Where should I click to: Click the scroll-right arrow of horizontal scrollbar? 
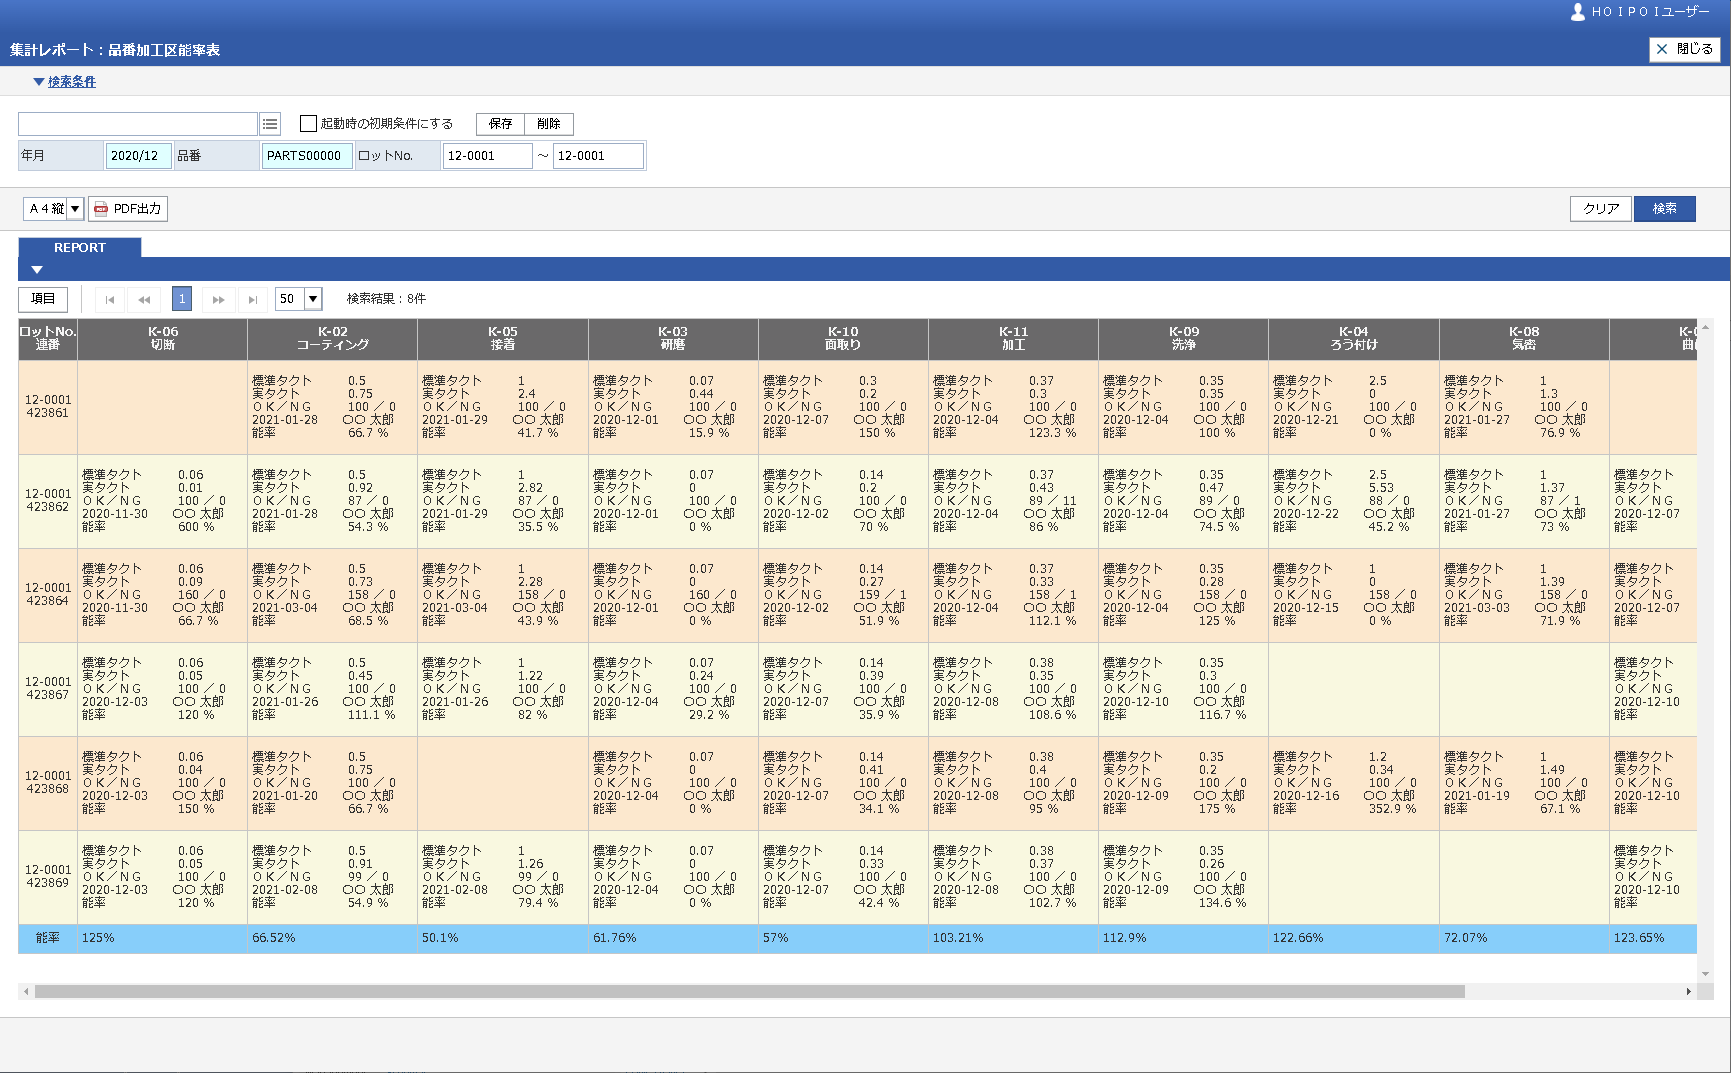click(1689, 991)
